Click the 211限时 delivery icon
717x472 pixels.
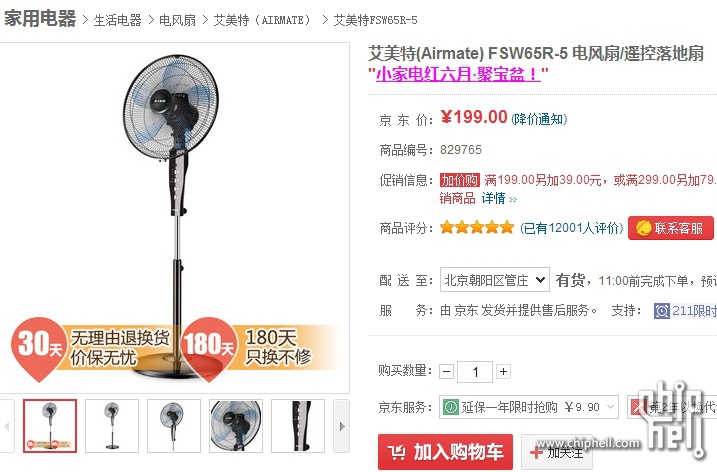[x=662, y=311]
